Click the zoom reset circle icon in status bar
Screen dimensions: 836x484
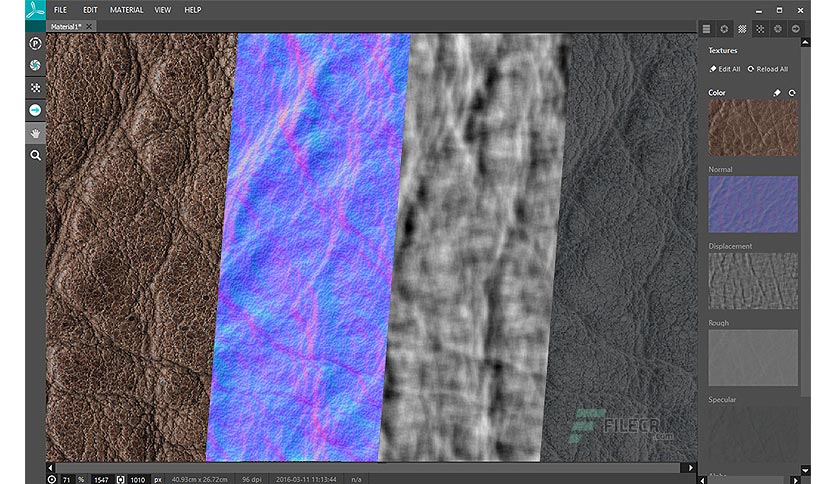[52, 479]
